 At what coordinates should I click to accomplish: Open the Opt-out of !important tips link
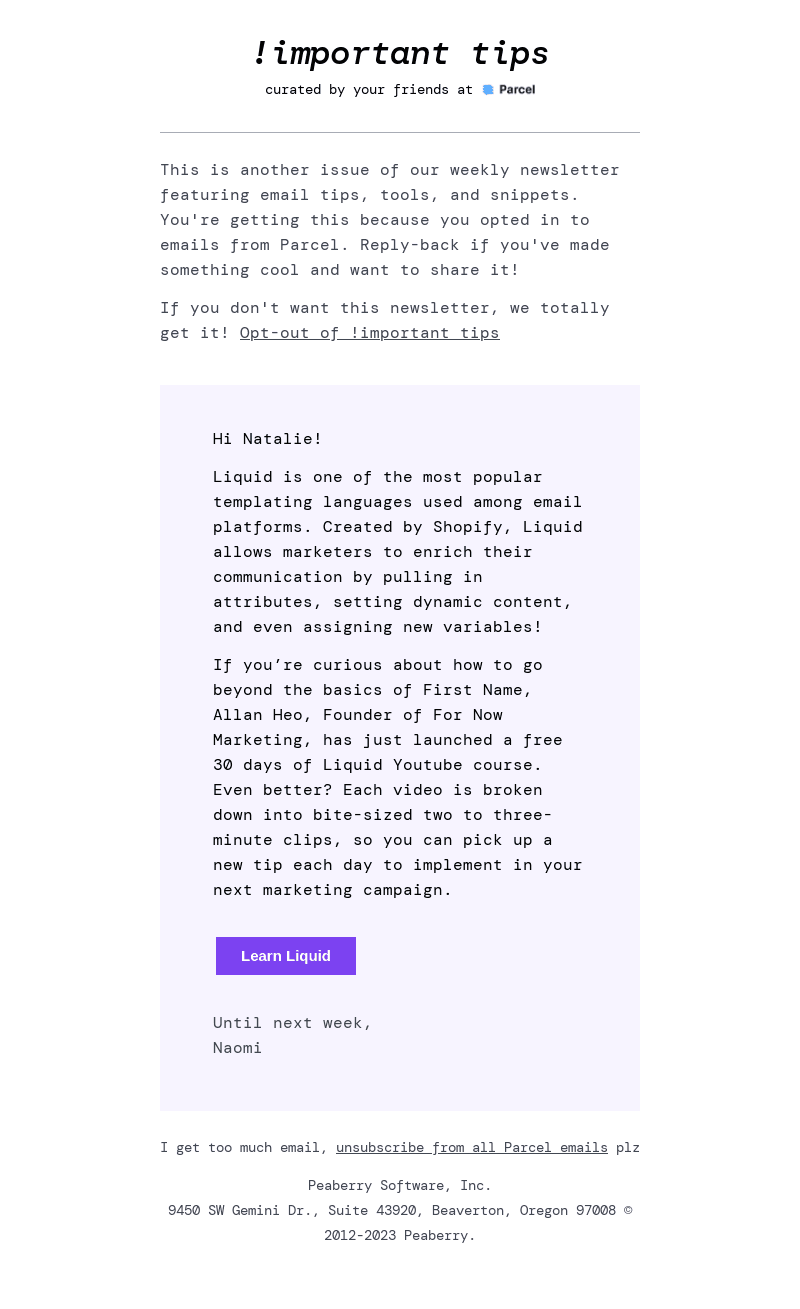370,333
